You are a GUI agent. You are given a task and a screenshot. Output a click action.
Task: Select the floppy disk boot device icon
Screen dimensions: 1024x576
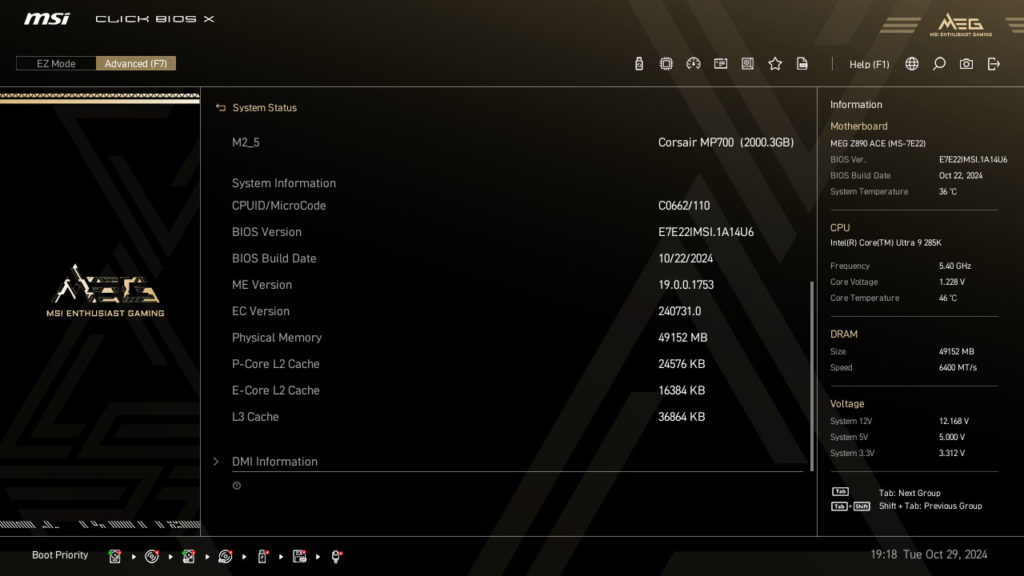[x=300, y=556]
